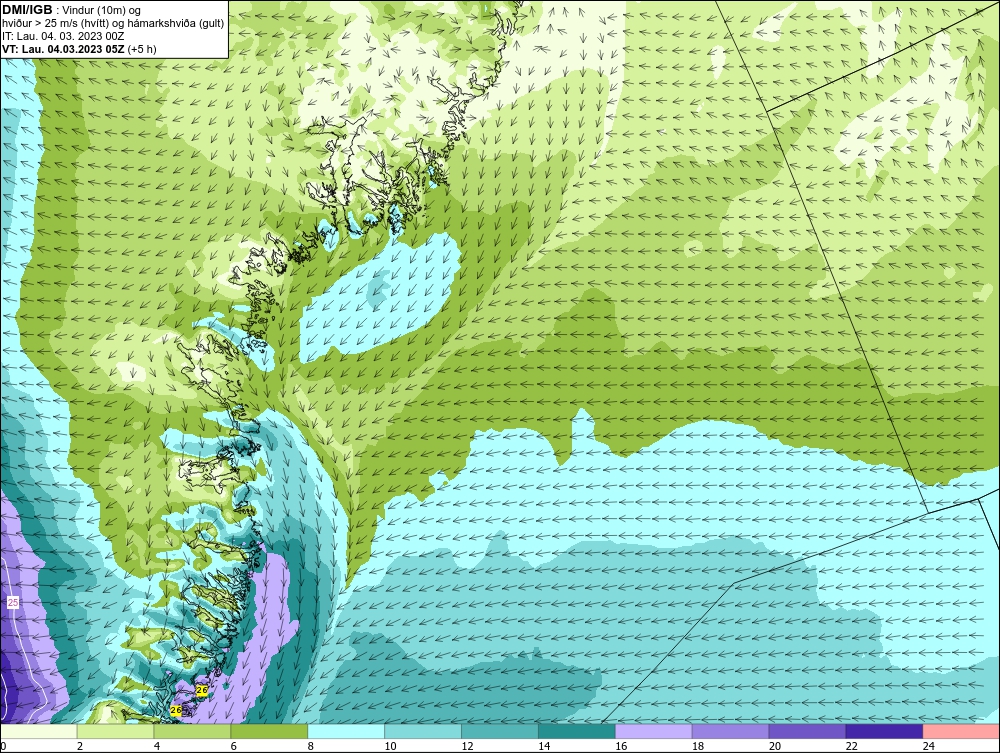Click the 'Vindur (10m) og' heading text

point(103,10)
